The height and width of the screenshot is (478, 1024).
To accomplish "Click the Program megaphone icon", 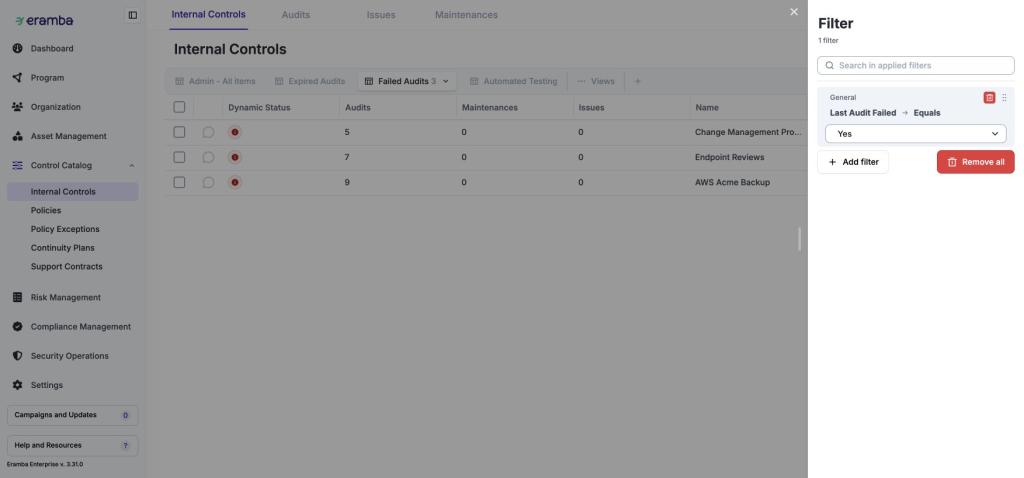I will pyautogui.click(x=18, y=78).
